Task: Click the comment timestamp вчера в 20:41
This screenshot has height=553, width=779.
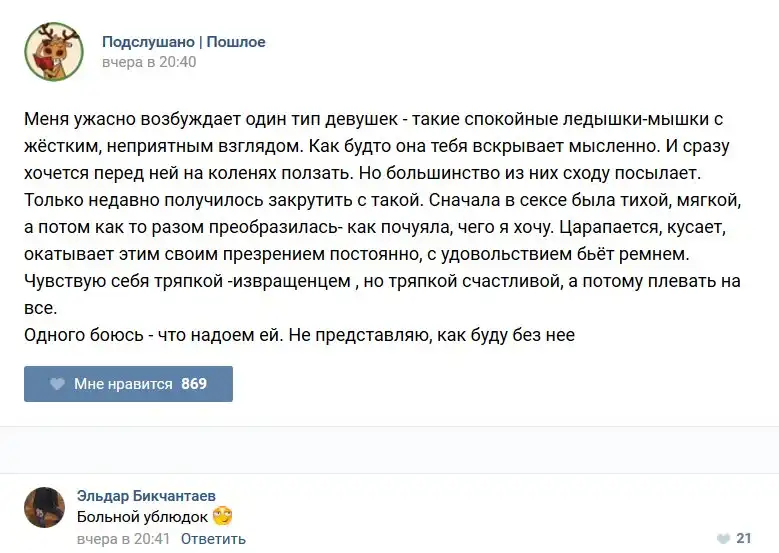Action: coord(124,539)
